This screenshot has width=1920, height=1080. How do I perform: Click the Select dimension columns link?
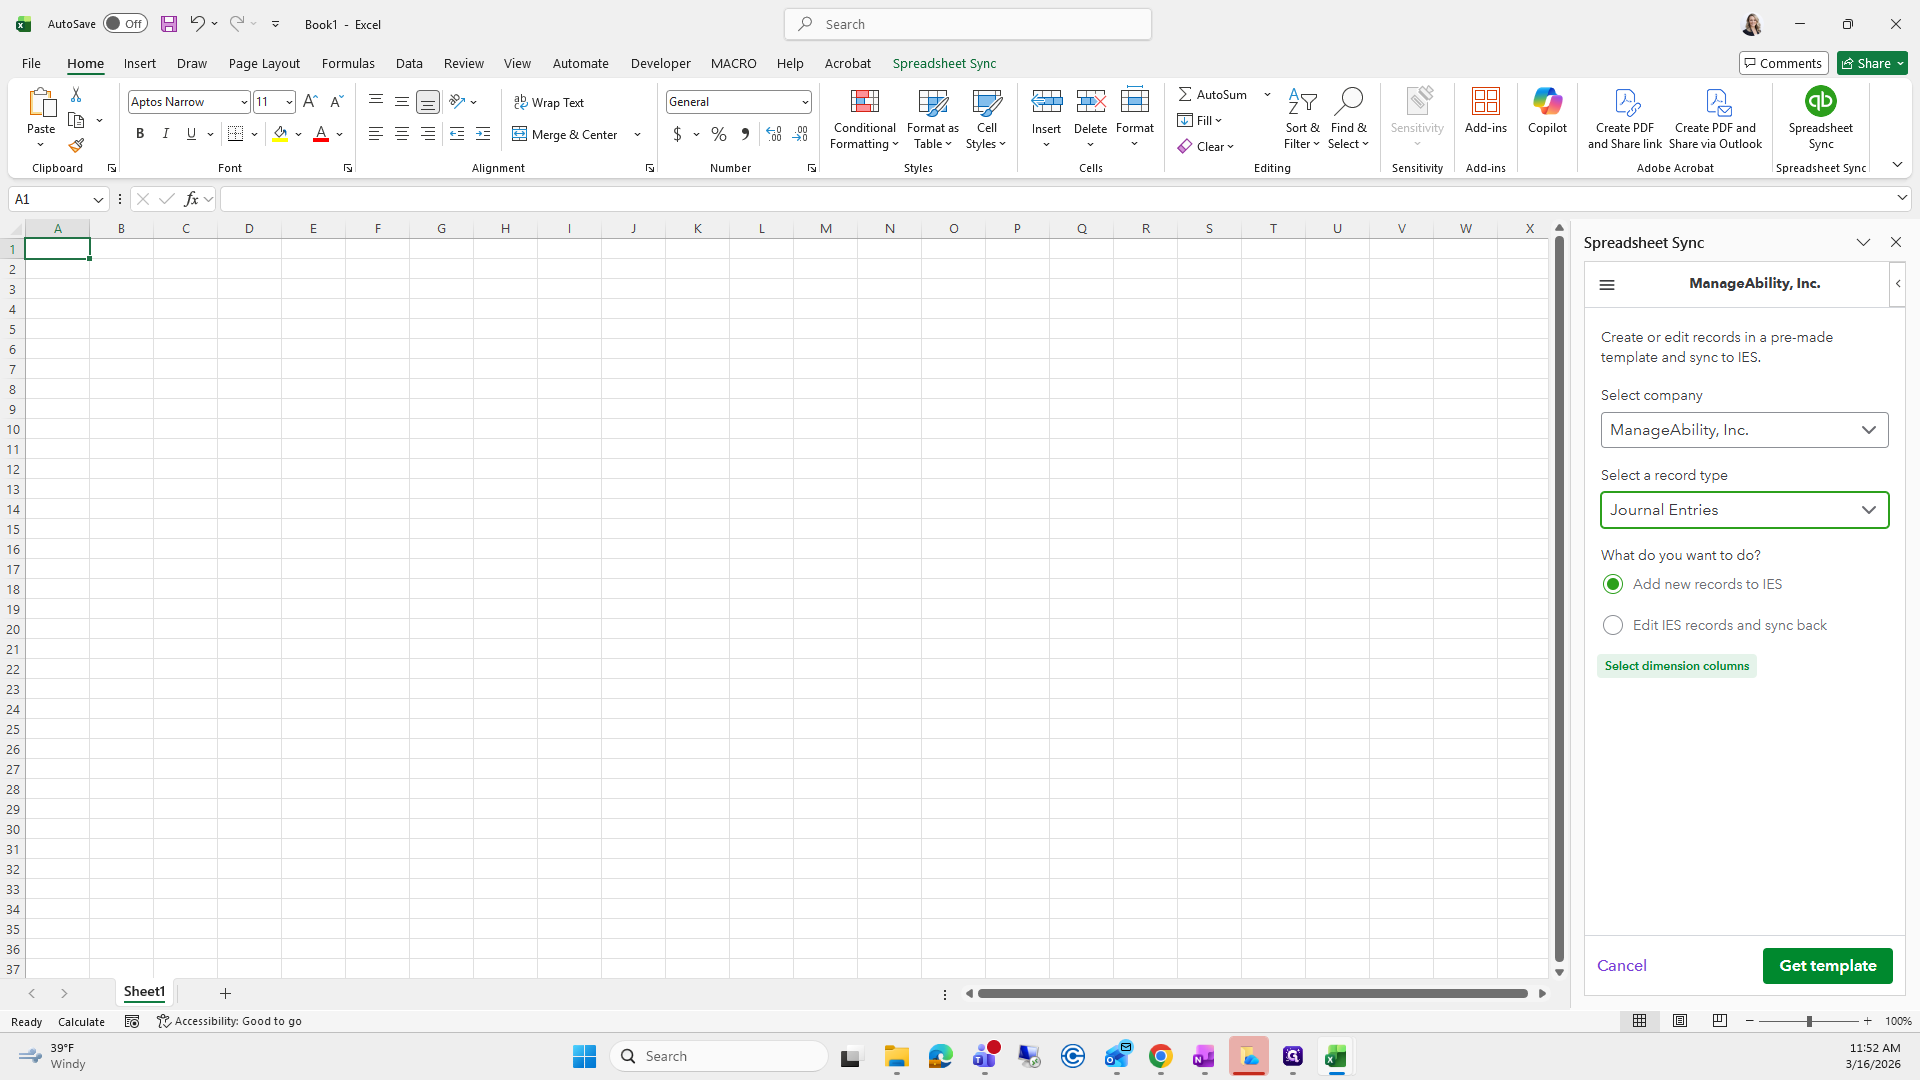pos(1676,666)
